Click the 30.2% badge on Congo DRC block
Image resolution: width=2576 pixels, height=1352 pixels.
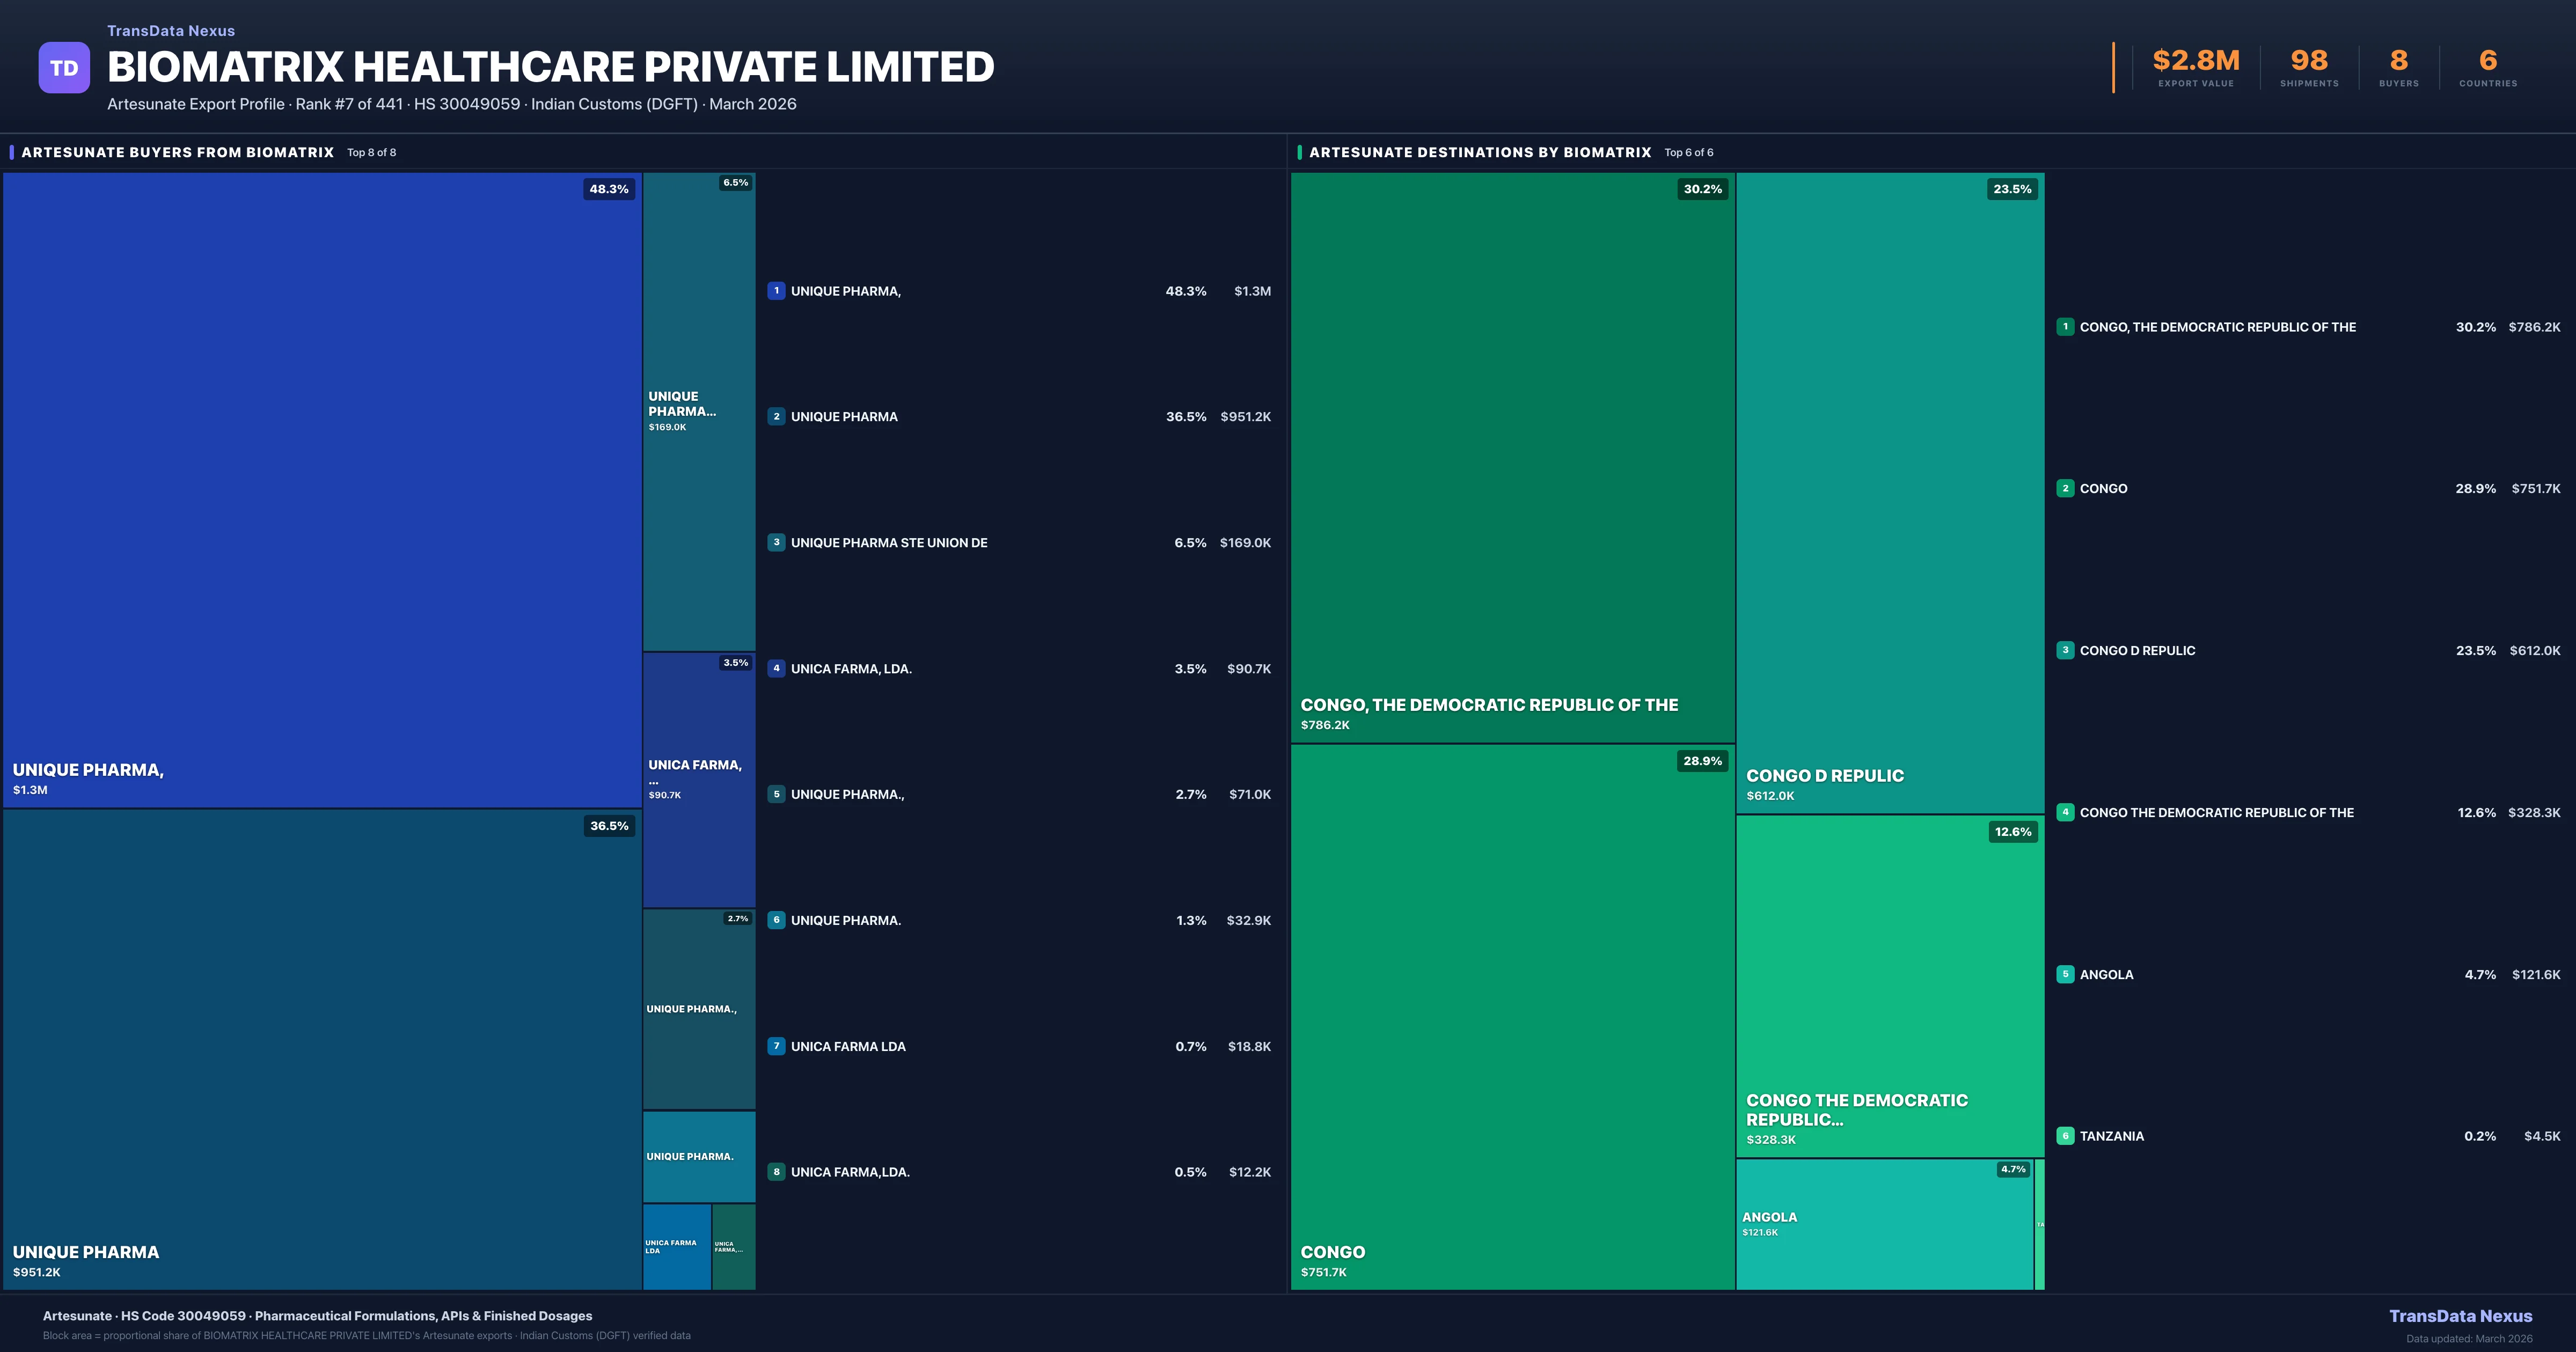point(1702,189)
